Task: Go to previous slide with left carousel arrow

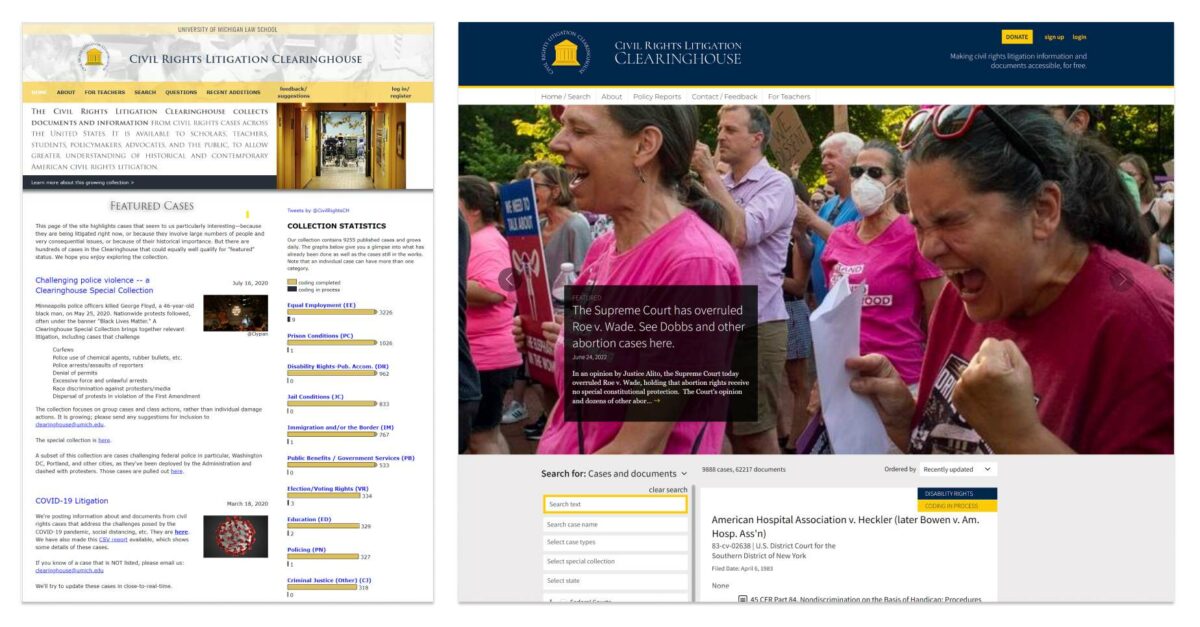Action: coord(508,279)
